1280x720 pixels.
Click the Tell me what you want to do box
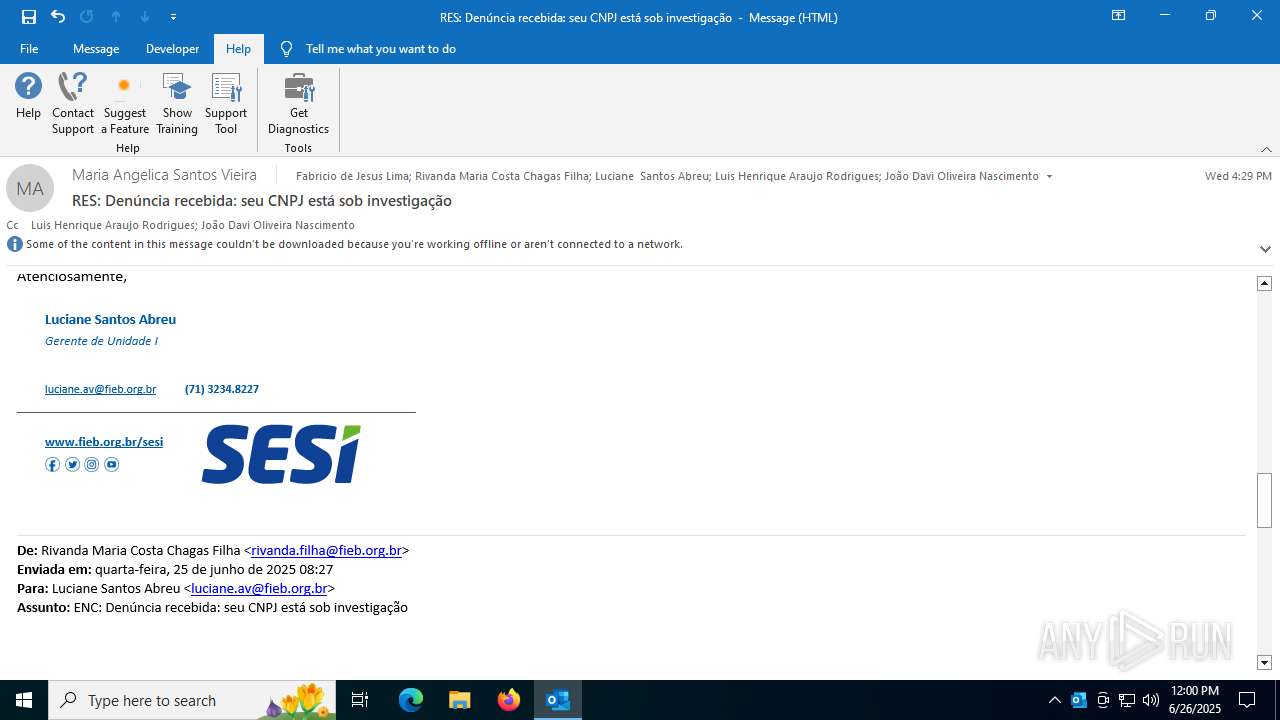(380, 49)
